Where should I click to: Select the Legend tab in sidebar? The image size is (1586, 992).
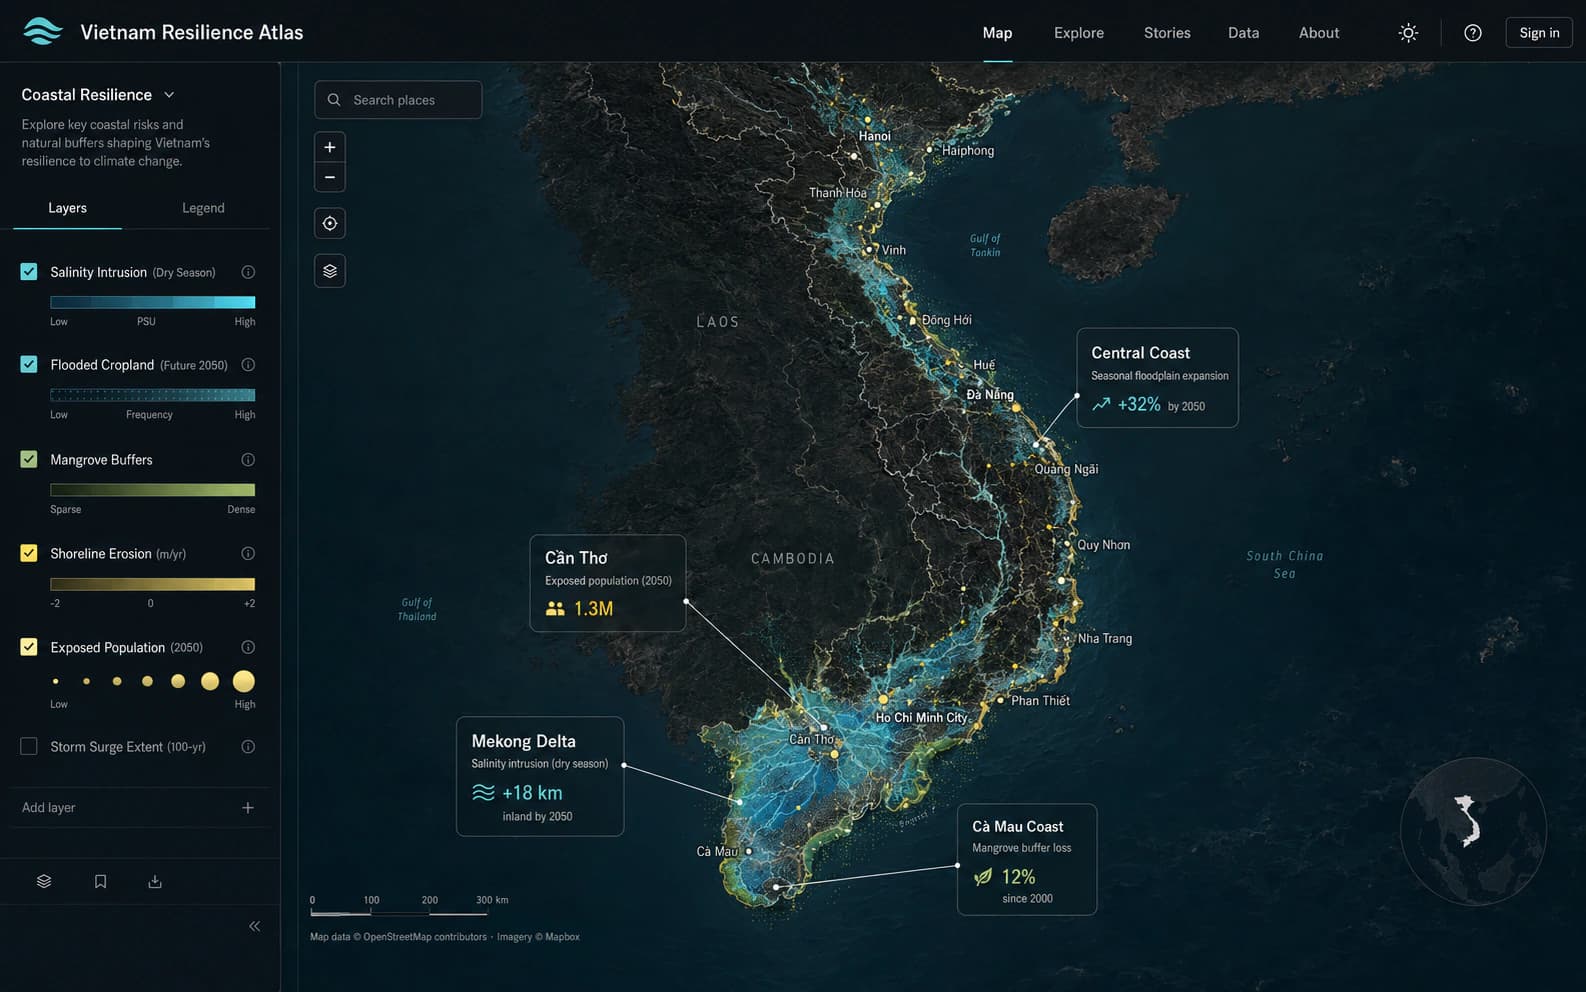(203, 208)
